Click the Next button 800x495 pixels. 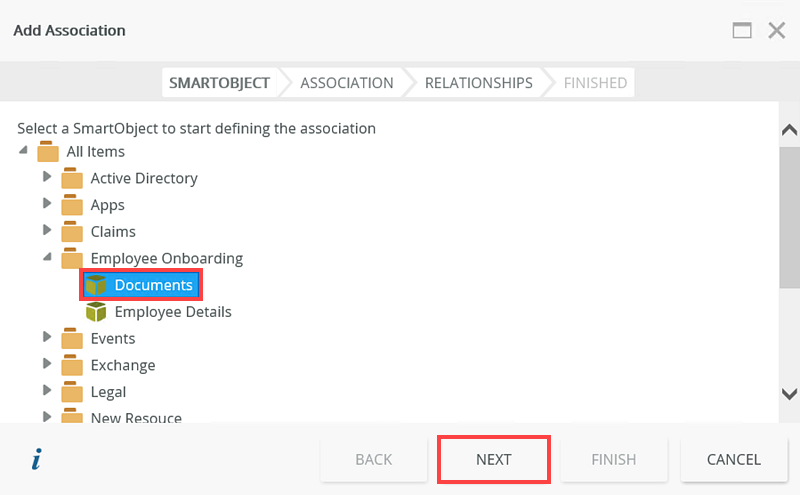494,459
